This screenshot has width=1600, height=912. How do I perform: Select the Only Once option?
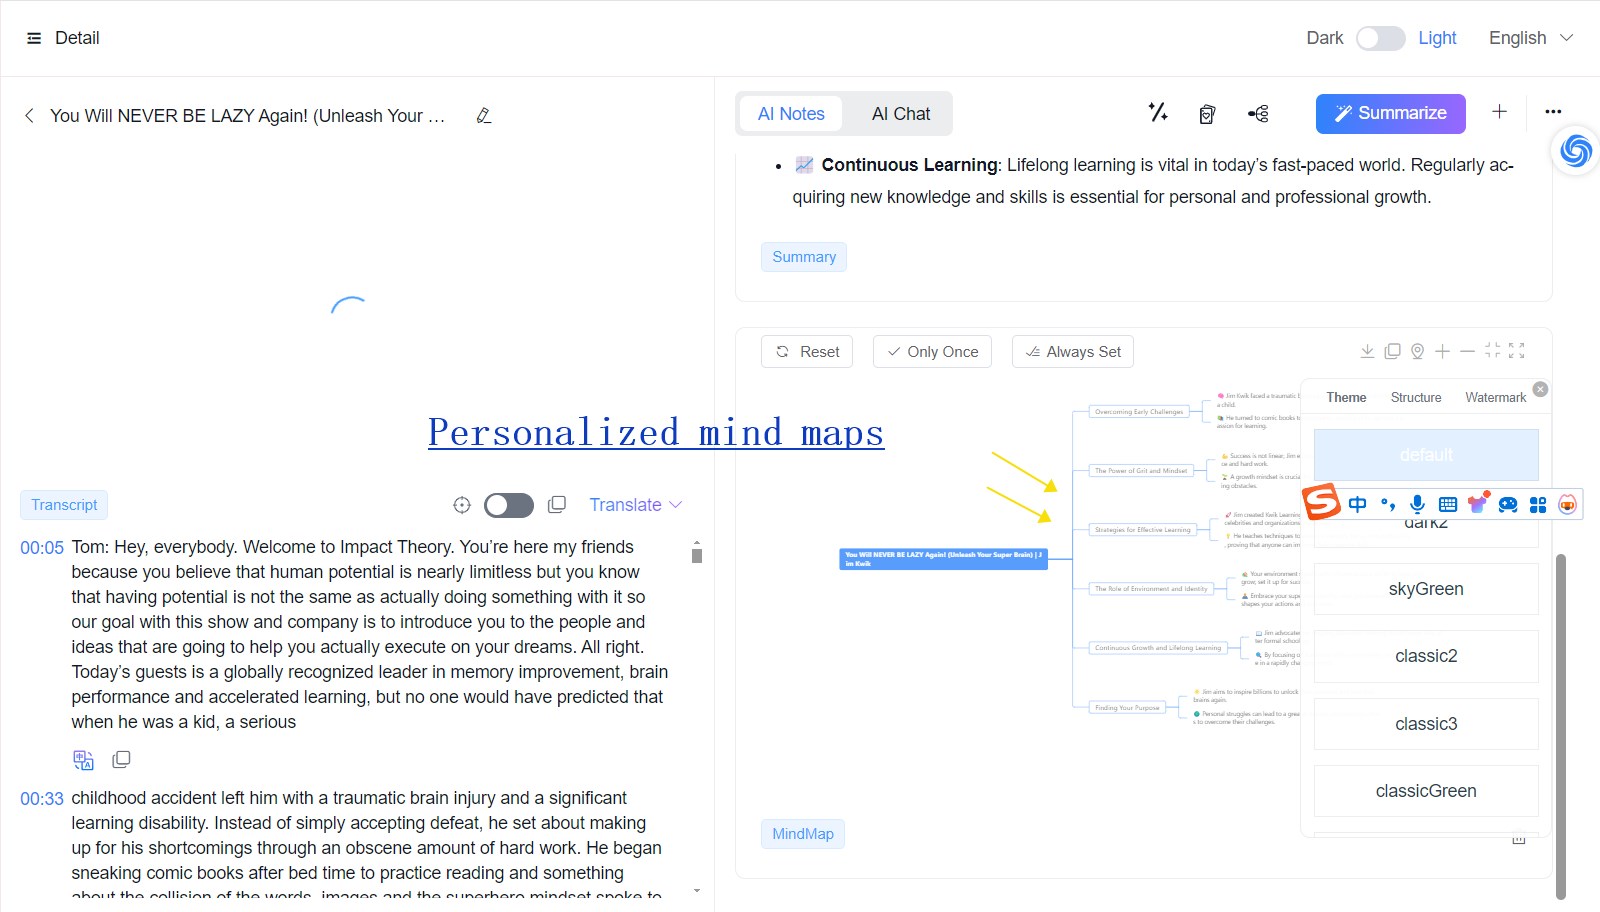pyautogui.click(x=931, y=351)
